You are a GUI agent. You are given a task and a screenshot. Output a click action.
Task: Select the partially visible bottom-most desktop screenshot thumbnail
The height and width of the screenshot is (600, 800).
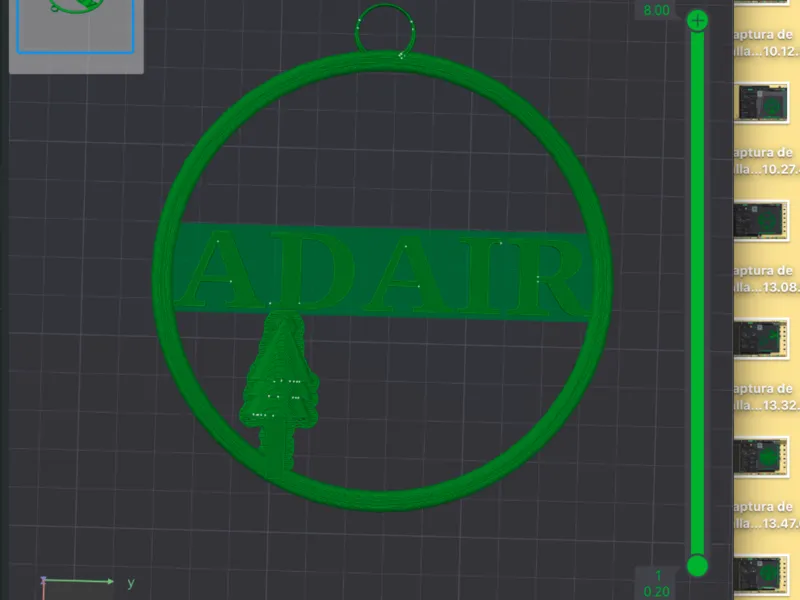761,574
